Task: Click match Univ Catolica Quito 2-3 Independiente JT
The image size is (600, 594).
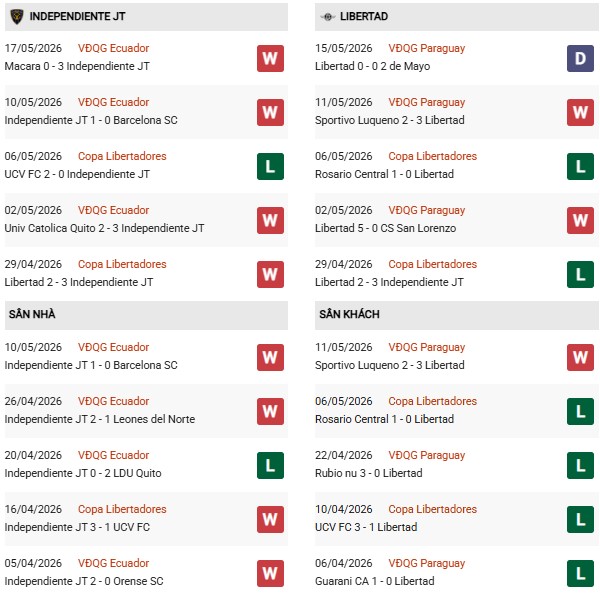Action: (104, 228)
